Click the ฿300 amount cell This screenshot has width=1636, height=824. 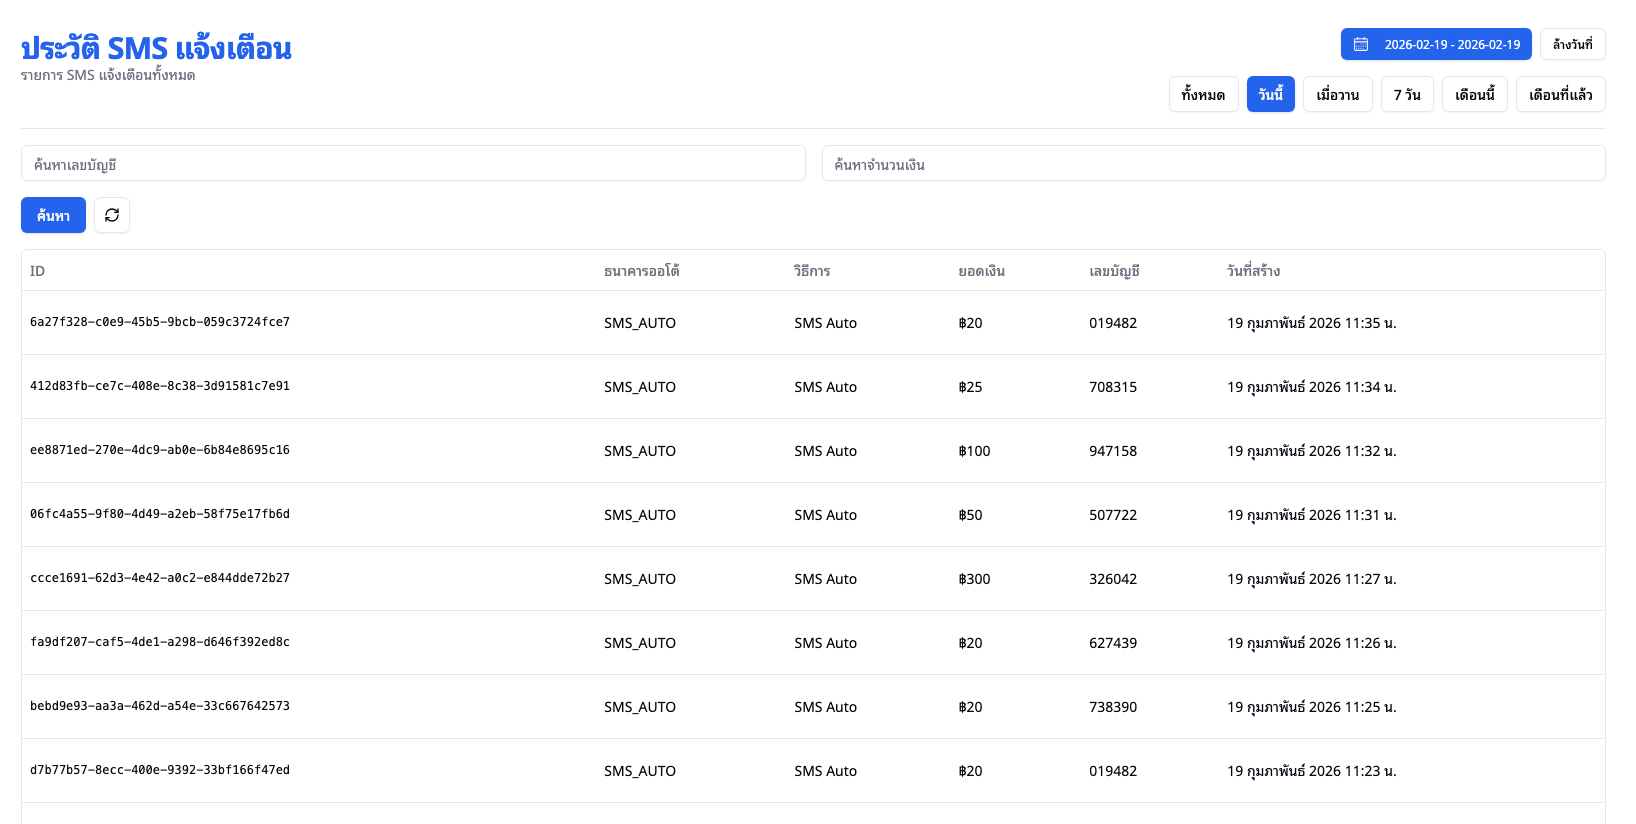click(974, 579)
